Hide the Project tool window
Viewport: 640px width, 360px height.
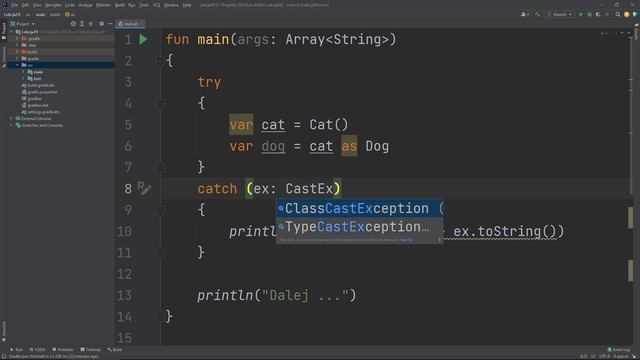110,24
